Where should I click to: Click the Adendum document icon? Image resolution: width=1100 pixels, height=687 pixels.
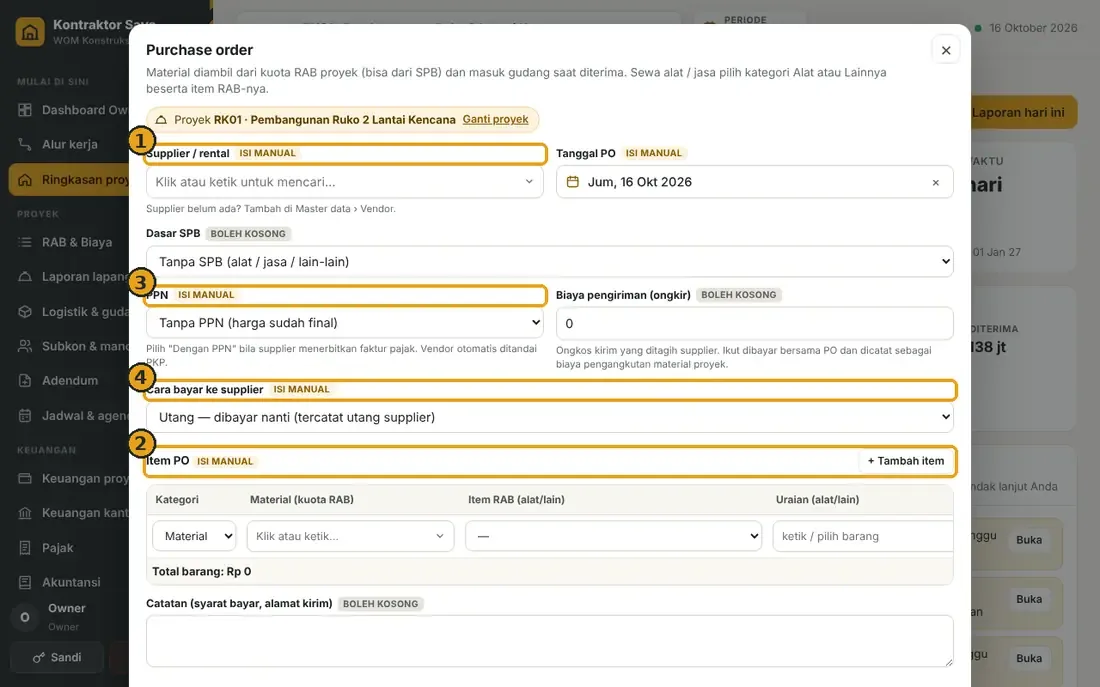(25, 380)
